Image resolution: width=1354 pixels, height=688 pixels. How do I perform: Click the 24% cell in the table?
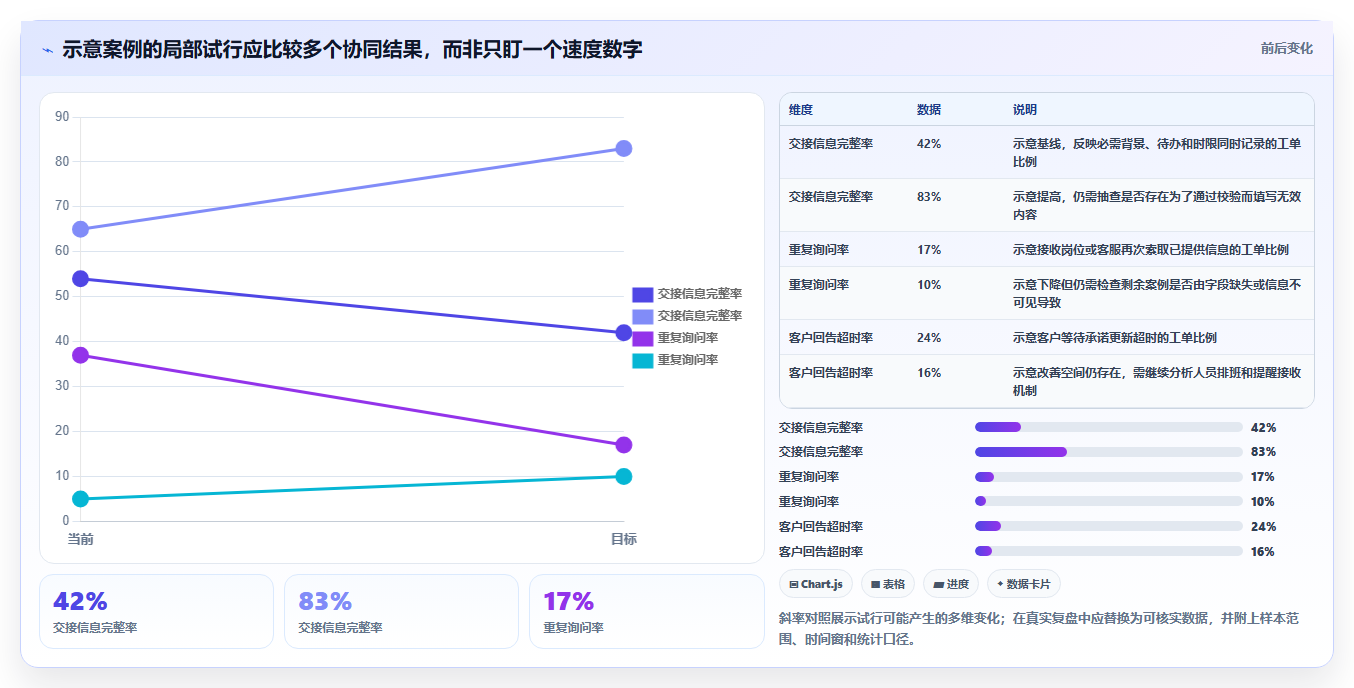[929, 338]
